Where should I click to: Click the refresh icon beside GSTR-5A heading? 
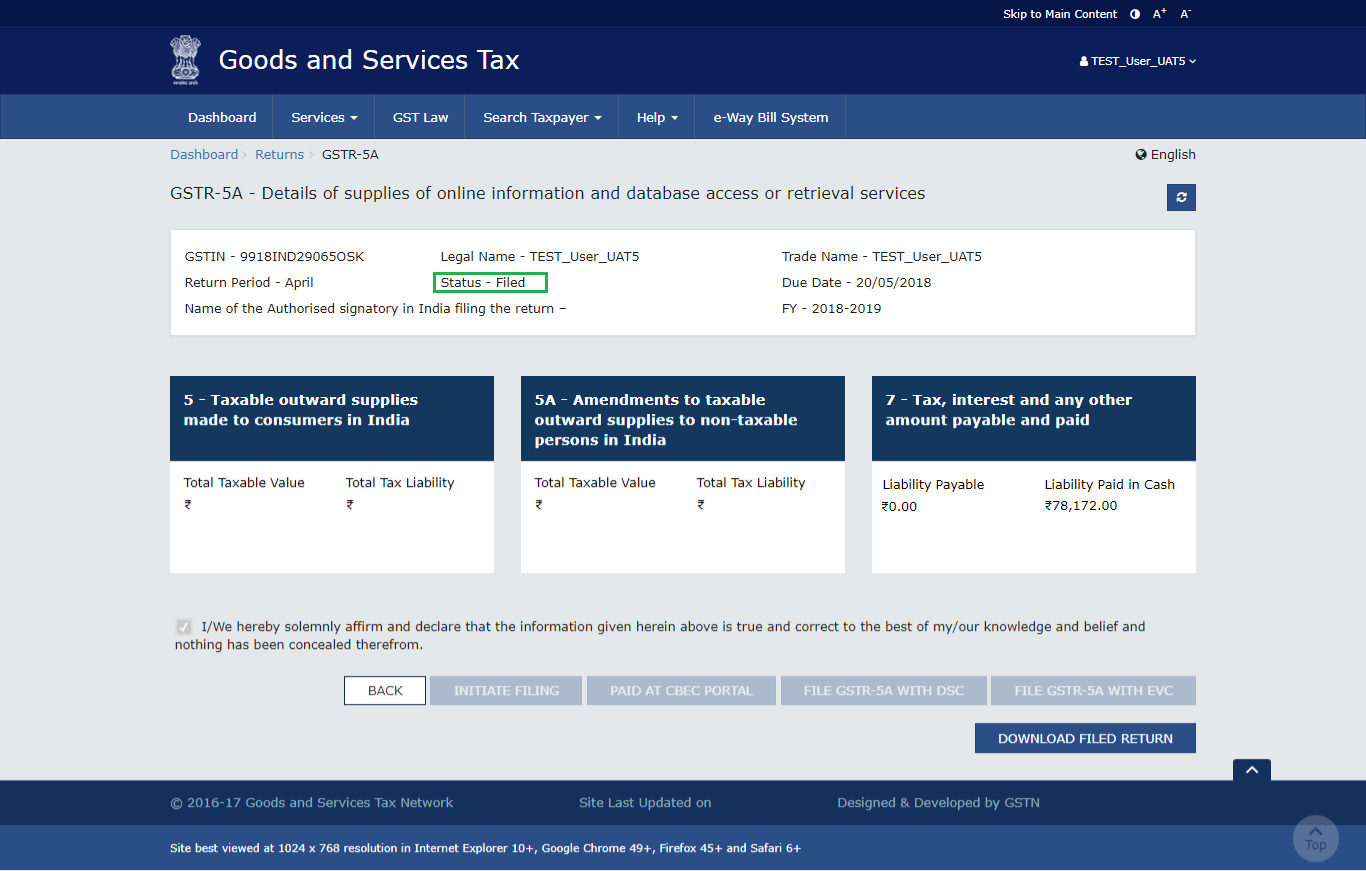click(x=1181, y=198)
